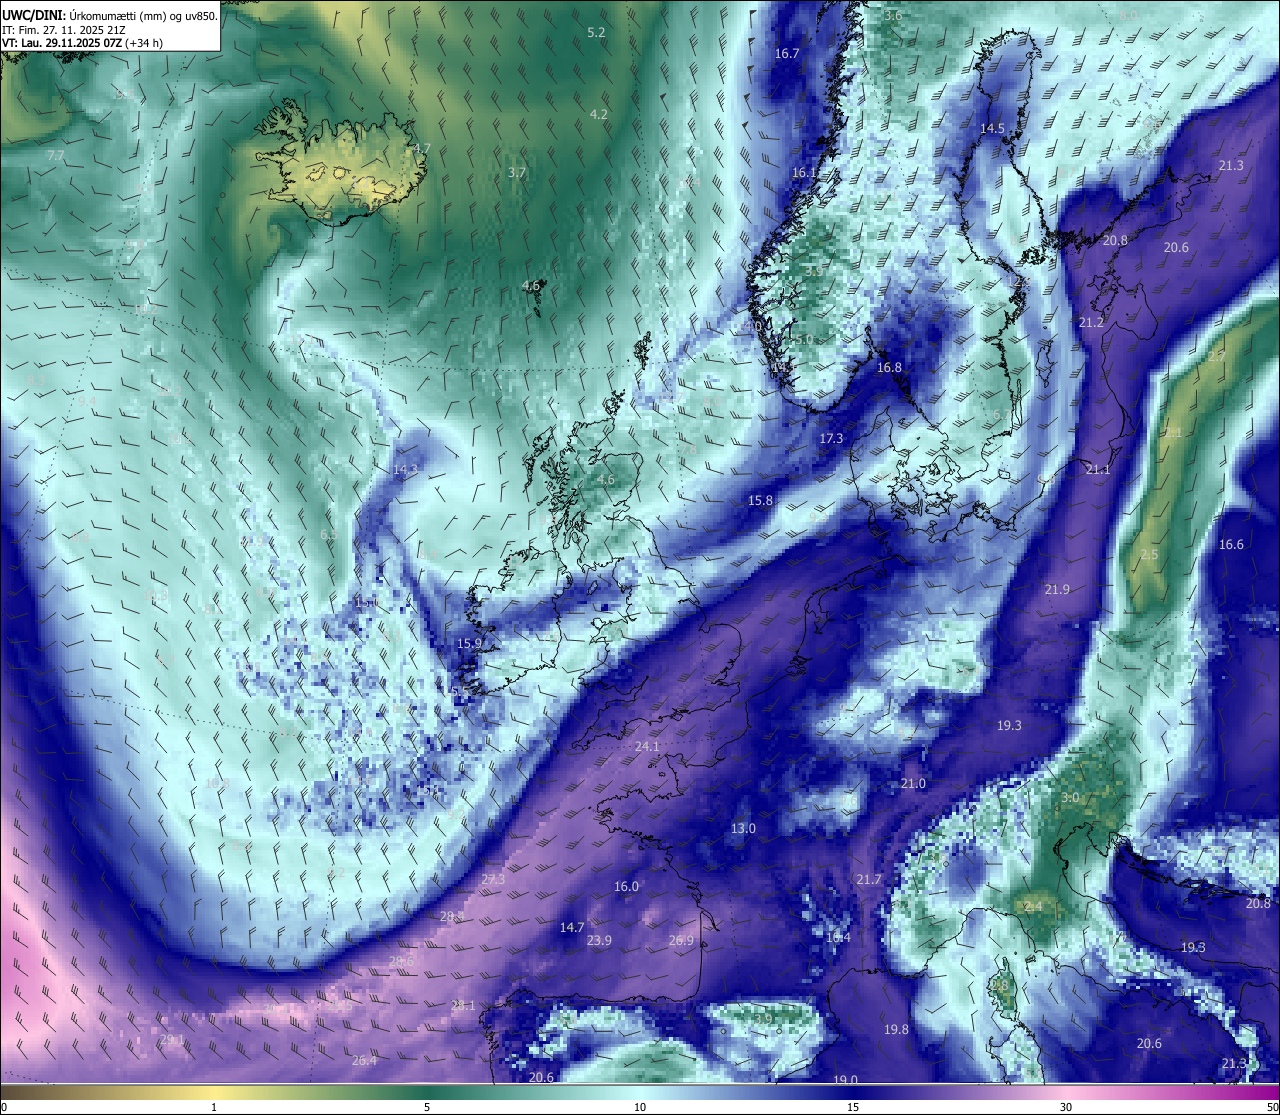Click the color scale label '1'
This screenshot has height=1115, width=1280.
214,1107
